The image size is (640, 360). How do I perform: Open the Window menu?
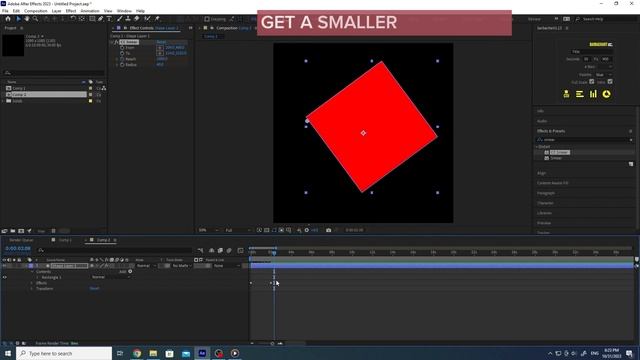(124, 11)
